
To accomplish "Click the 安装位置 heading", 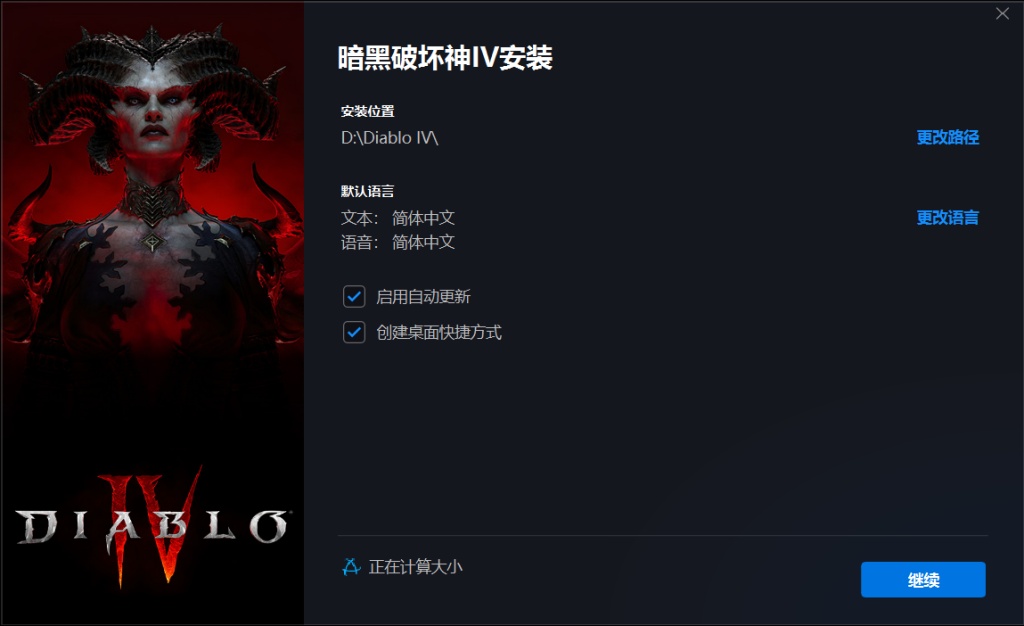I will coord(368,111).
